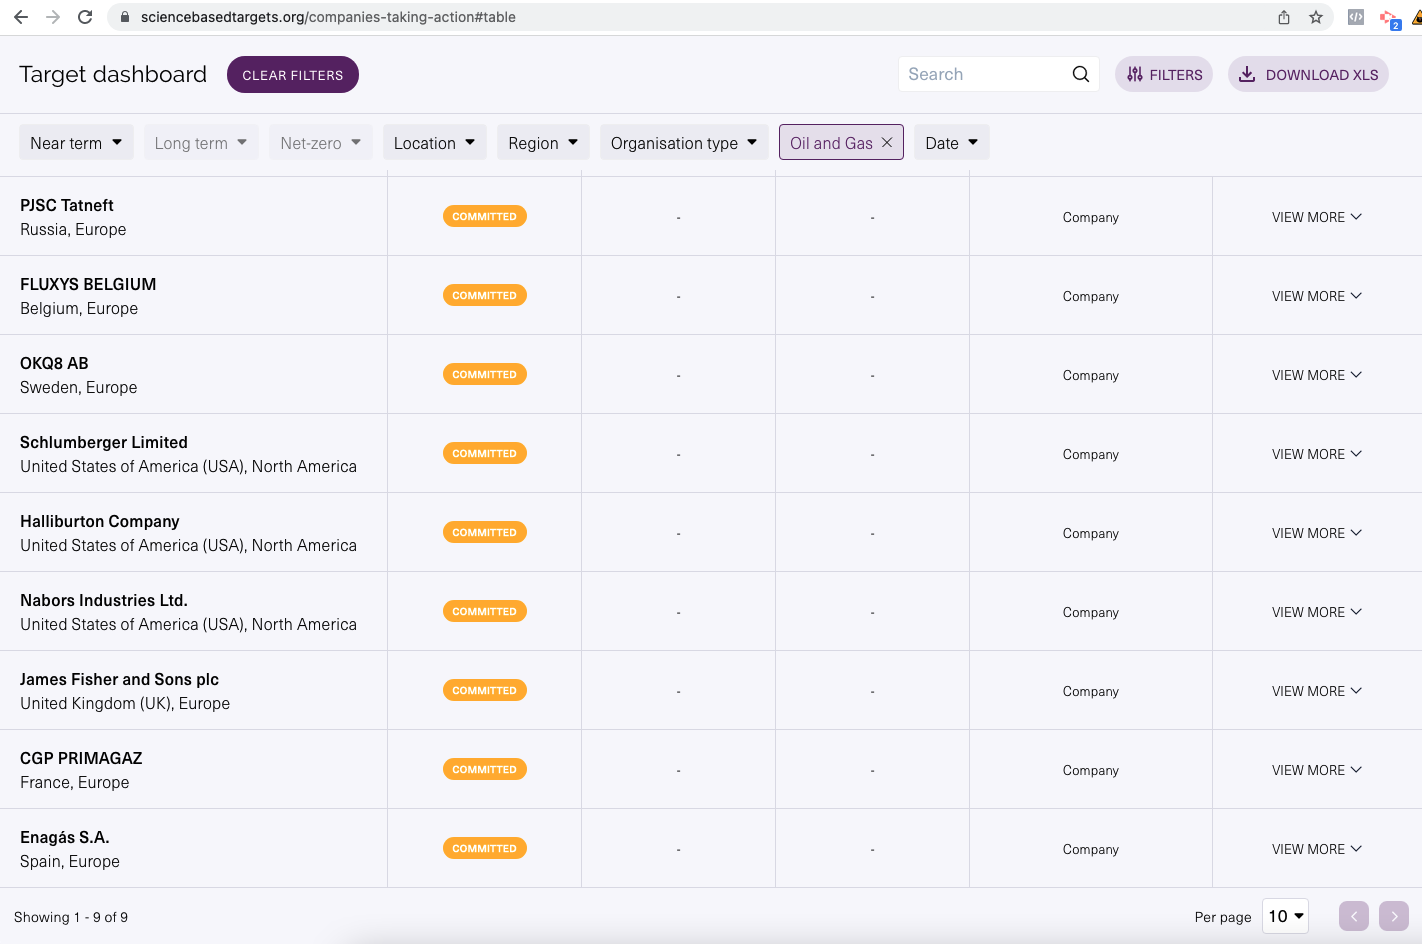Click the Spain, Europe location text
This screenshot has height=944, width=1422.
tap(70, 861)
